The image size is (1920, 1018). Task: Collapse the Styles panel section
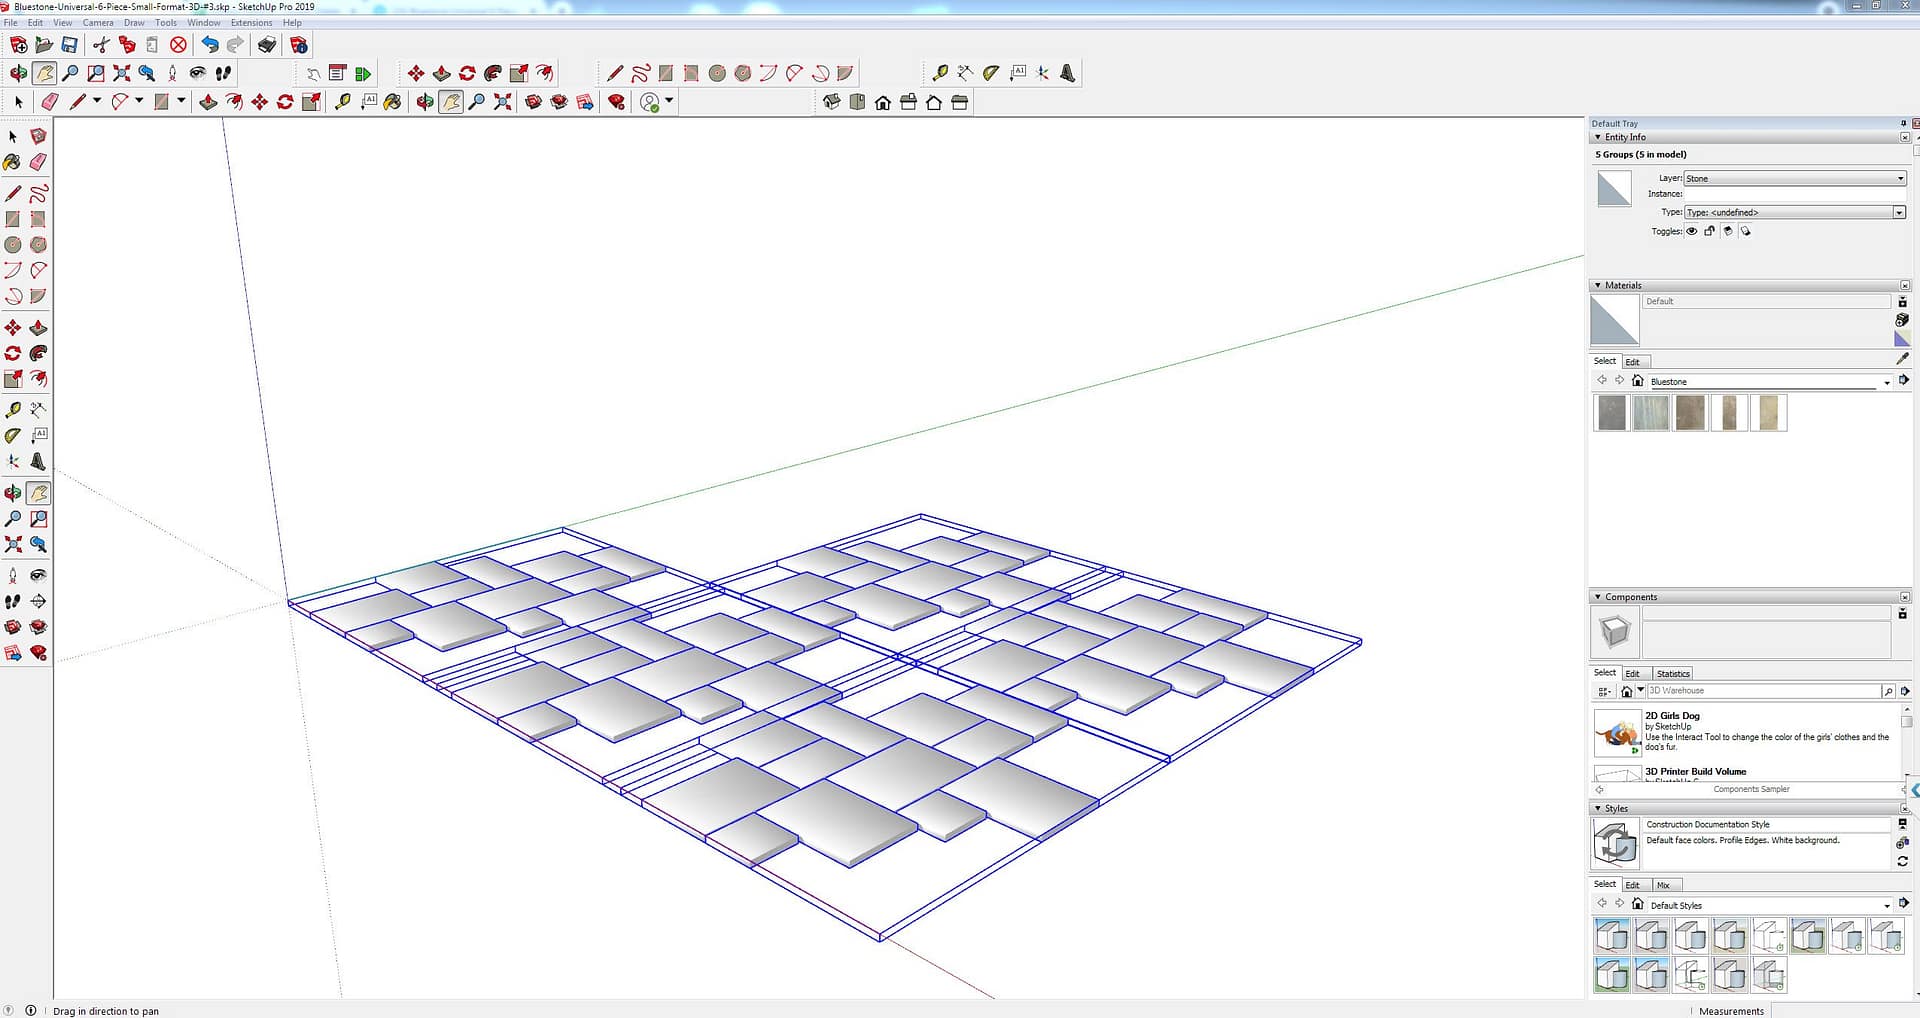point(1598,808)
